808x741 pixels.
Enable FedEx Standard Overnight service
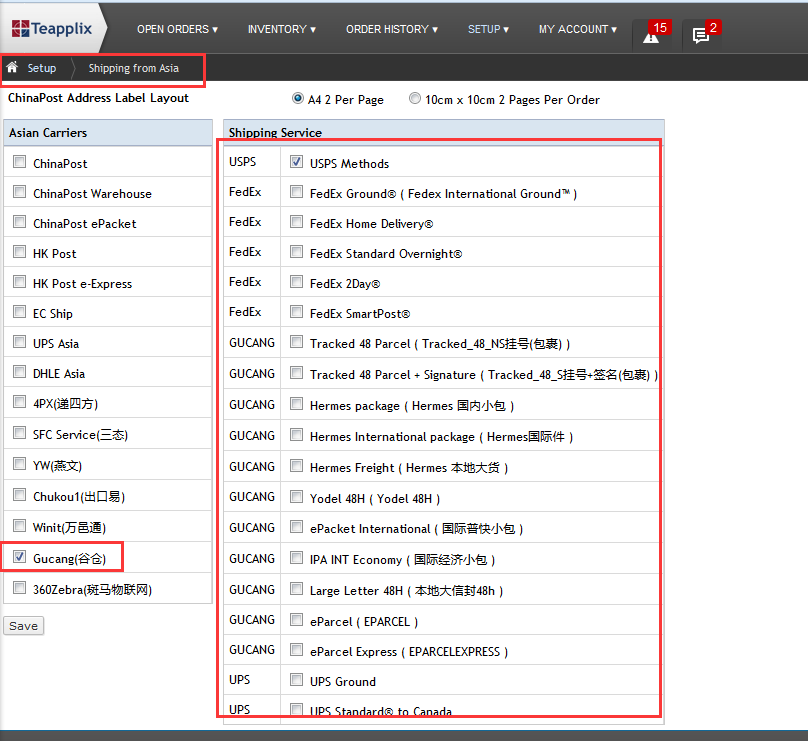(296, 251)
